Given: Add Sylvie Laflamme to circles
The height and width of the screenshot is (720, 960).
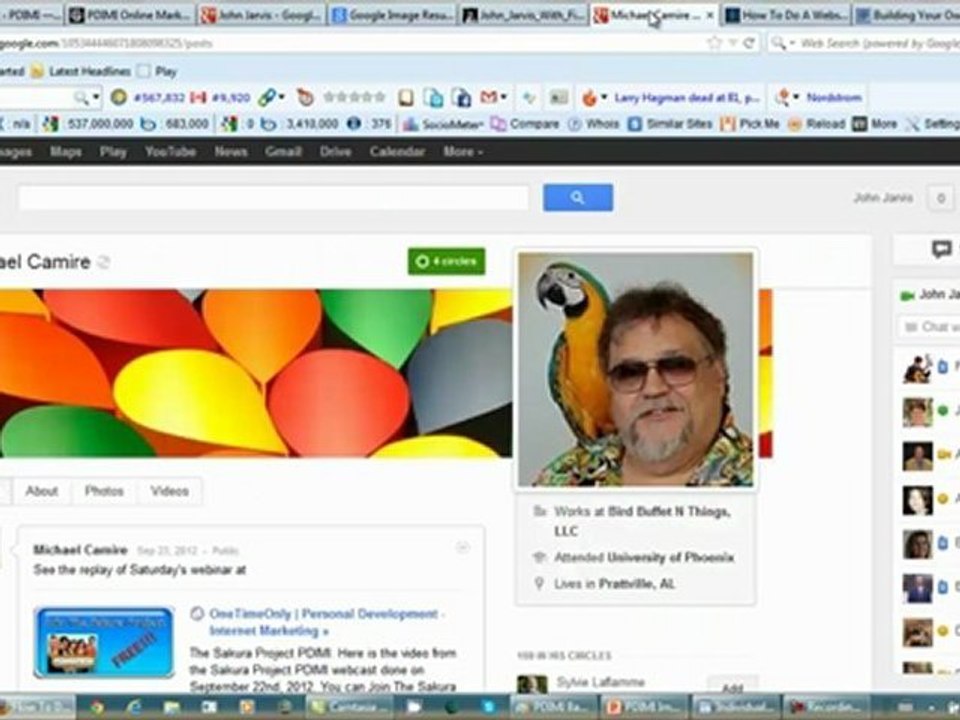Looking at the screenshot, I should pos(732,686).
